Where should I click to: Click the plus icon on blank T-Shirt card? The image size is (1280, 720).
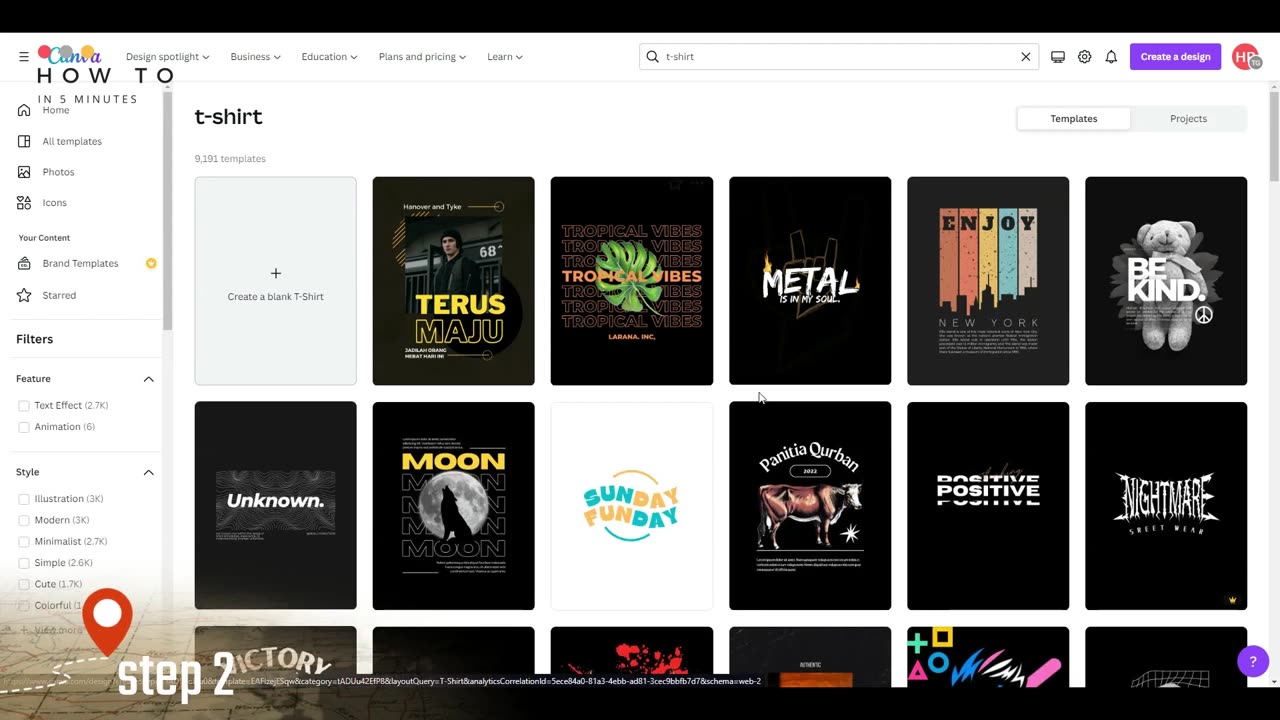tap(276, 273)
